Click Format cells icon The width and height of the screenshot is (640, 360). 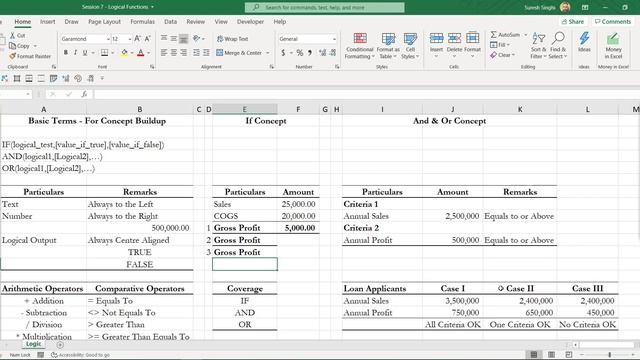tap(472, 38)
